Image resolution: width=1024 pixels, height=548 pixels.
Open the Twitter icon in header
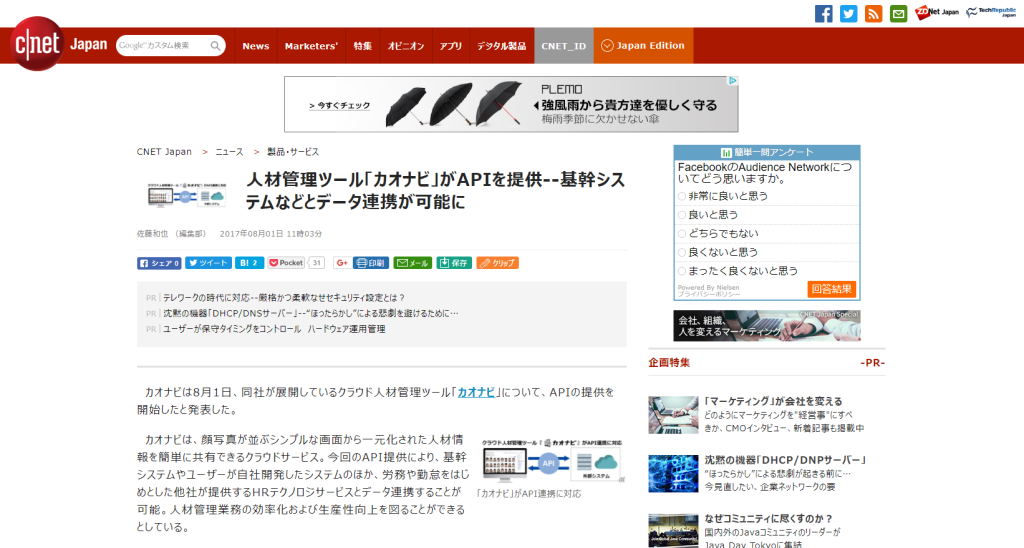pos(848,14)
